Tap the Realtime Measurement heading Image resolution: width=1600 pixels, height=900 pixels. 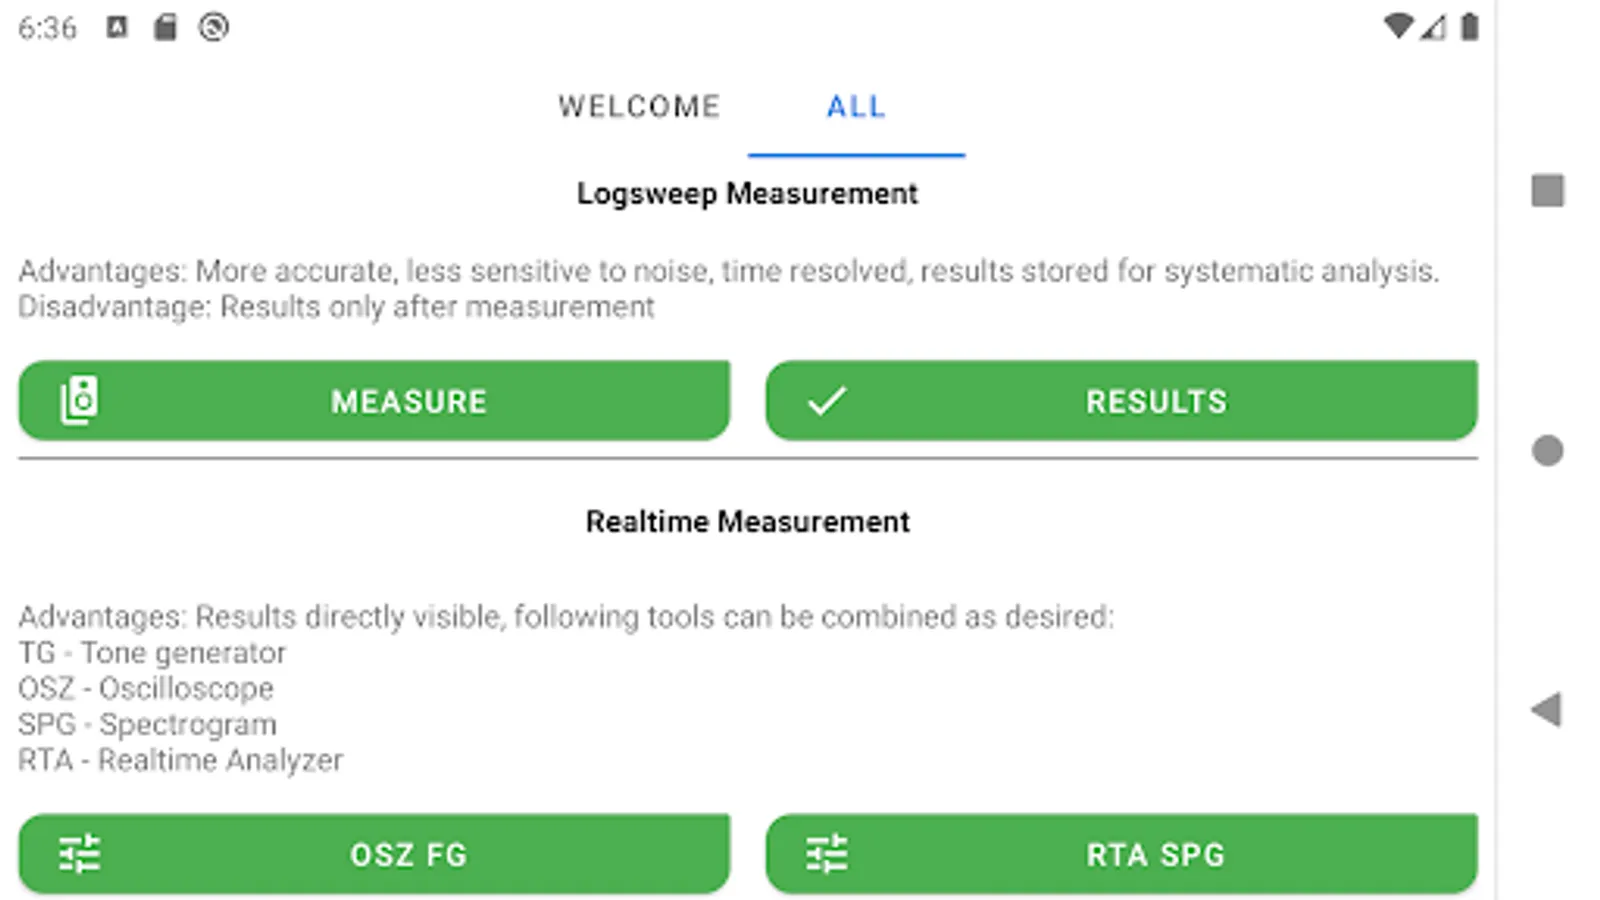pyautogui.click(x=747, y=522)
